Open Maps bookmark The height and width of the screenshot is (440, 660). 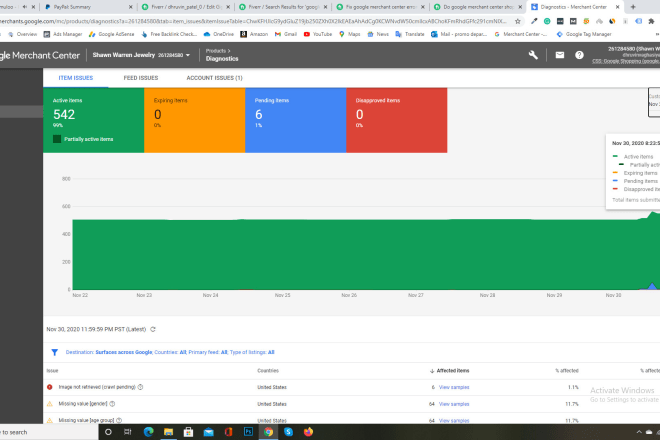[349, 34]
